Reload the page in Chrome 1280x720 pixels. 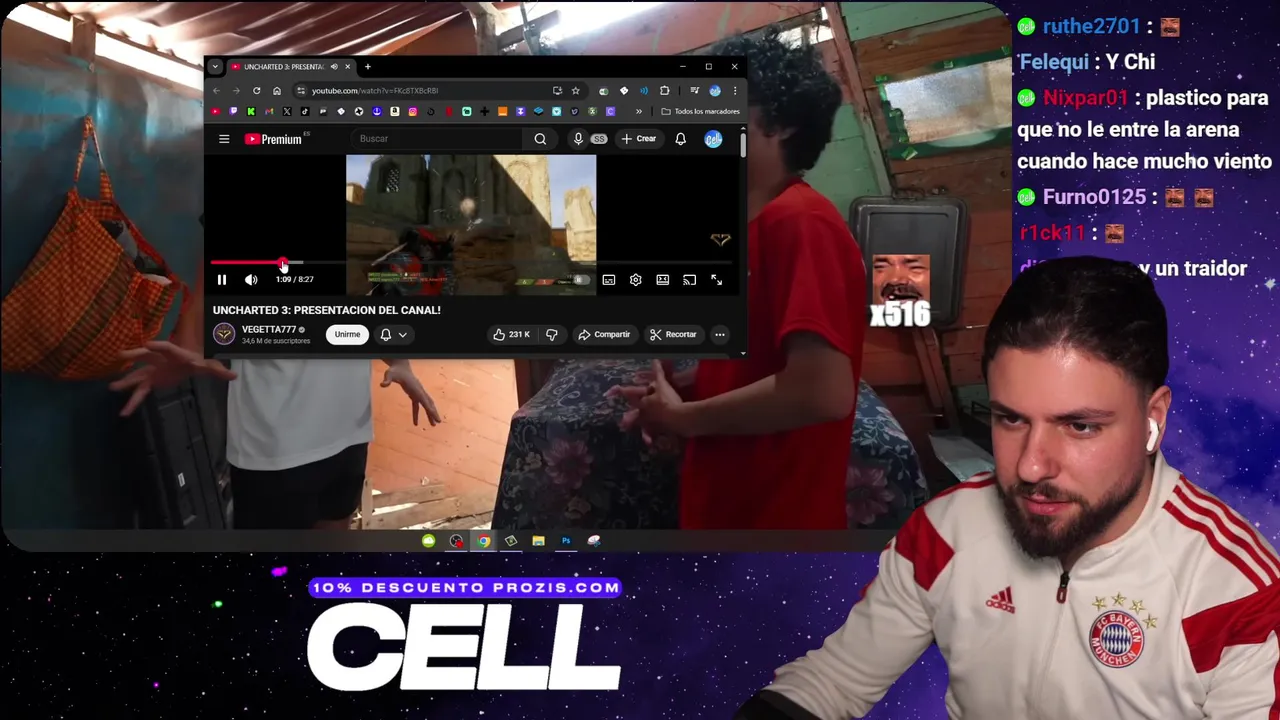tap(256, 91)
